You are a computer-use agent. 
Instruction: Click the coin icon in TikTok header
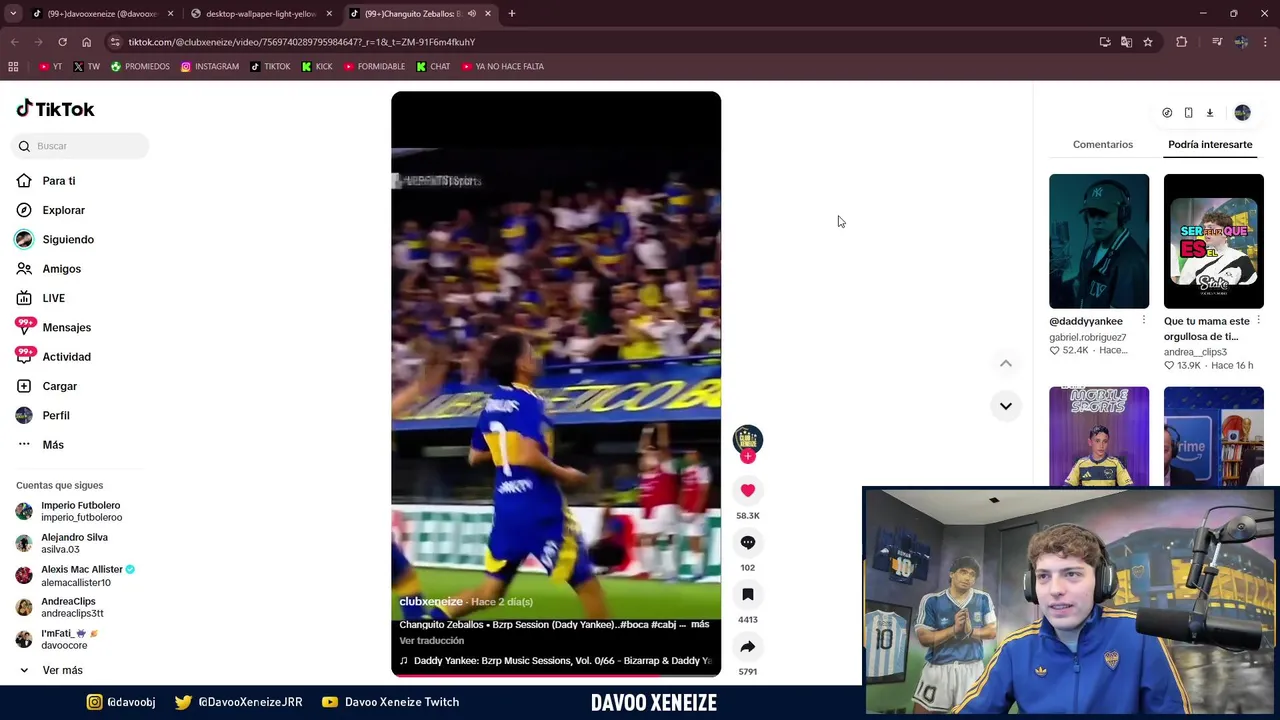click(x=1167, y=113)
